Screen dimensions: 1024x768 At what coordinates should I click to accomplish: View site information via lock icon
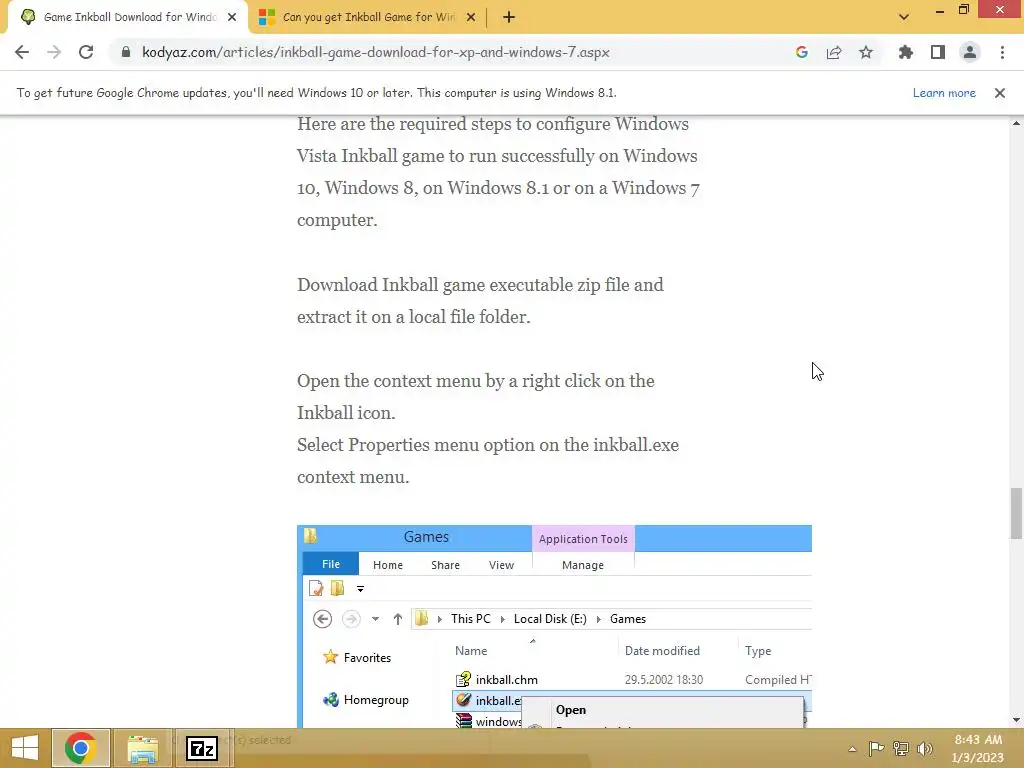click(x=126, y=52)
